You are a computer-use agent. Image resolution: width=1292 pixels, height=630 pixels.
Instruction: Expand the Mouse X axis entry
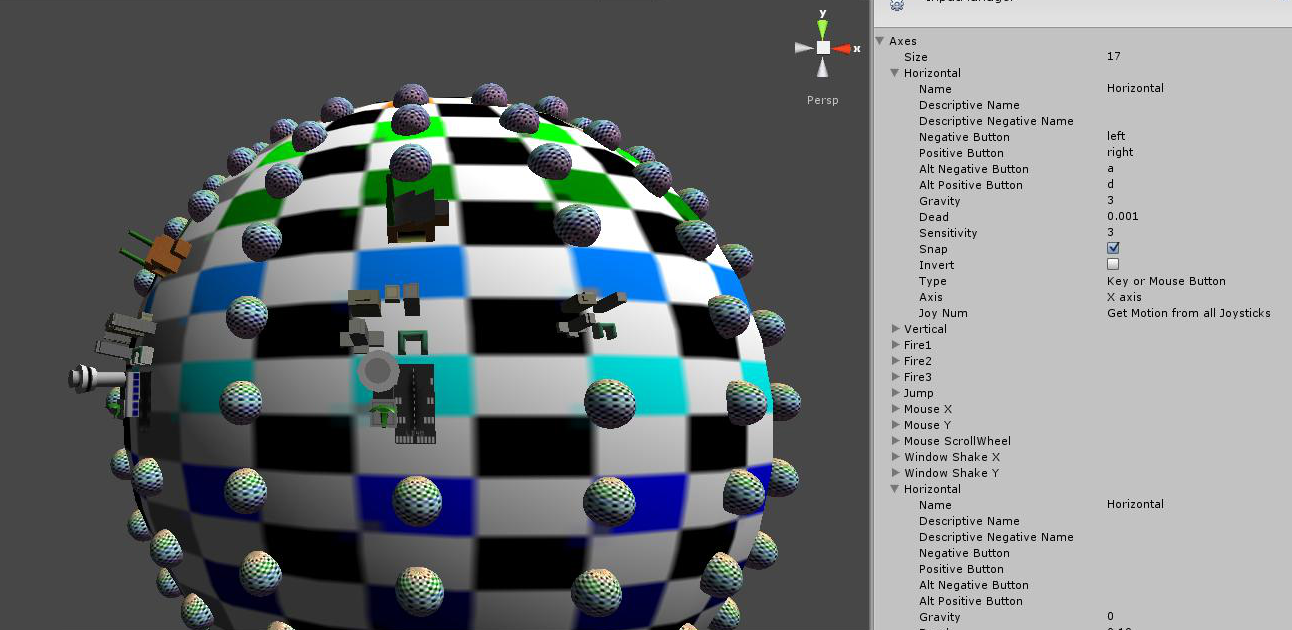pos(895,409)
